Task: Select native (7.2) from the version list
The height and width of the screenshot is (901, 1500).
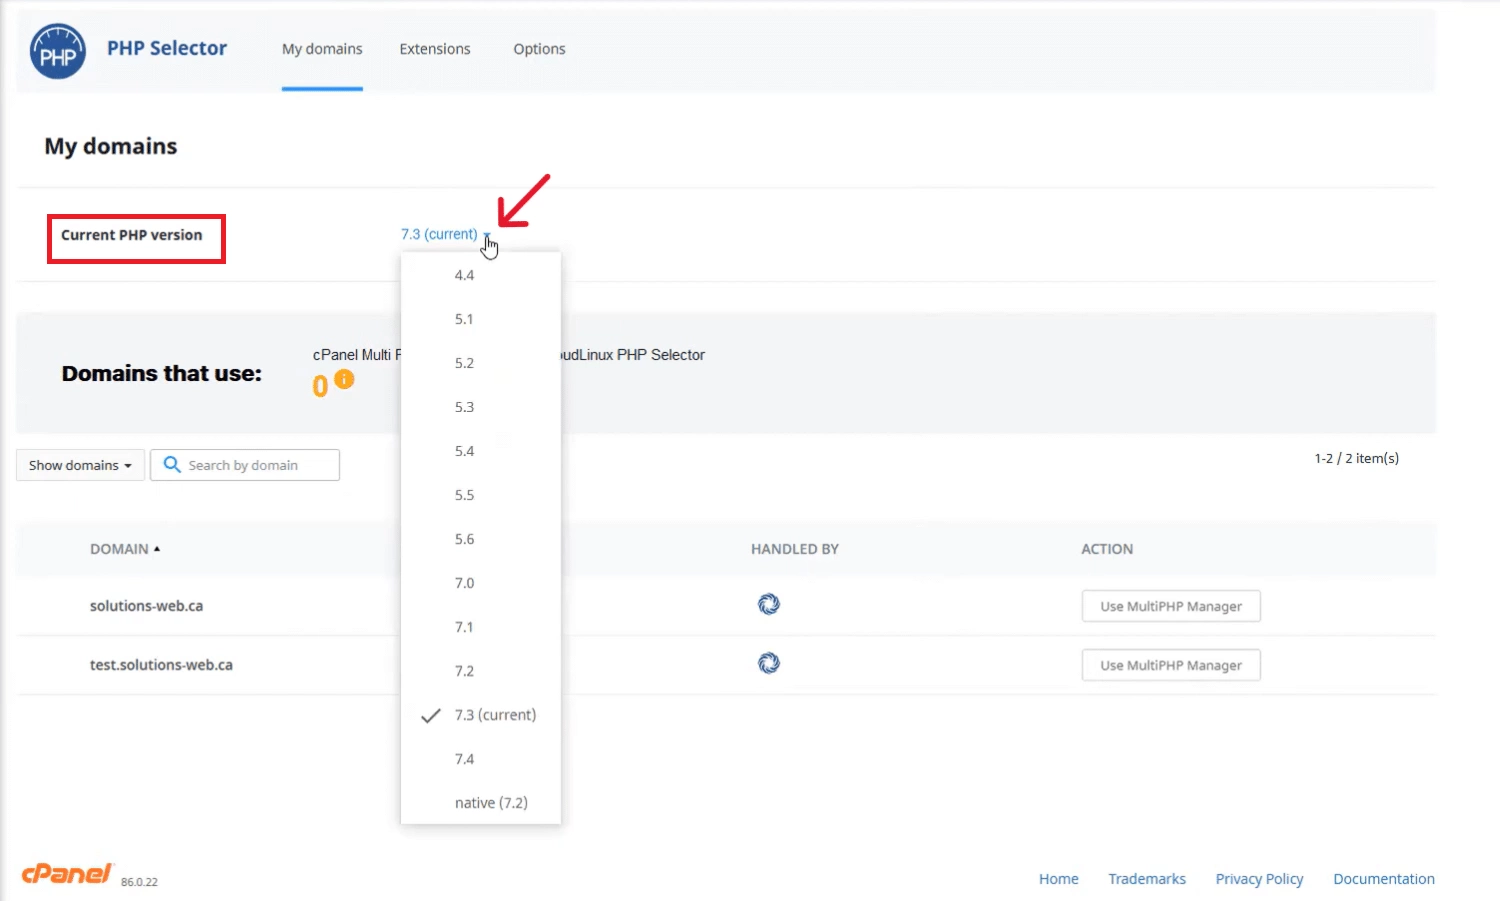Action: [491, 802]
